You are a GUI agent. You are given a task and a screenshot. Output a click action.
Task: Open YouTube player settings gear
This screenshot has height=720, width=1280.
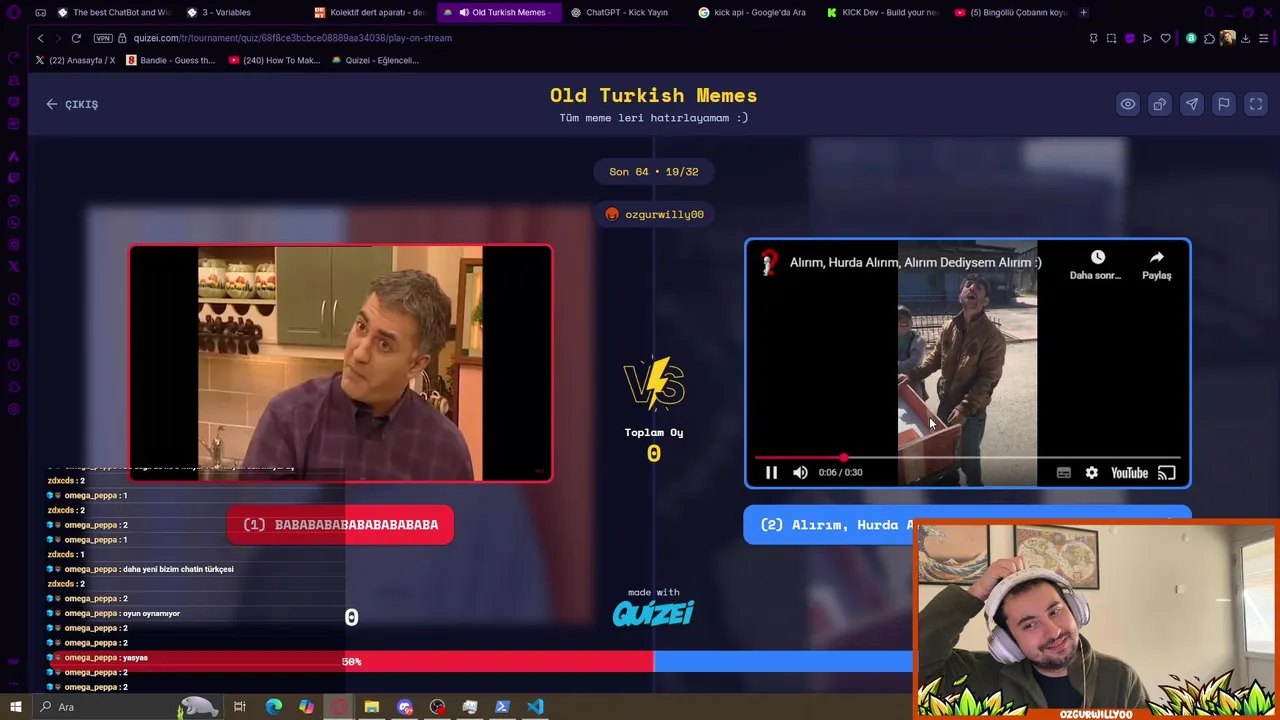click(x=1092, y=473)
